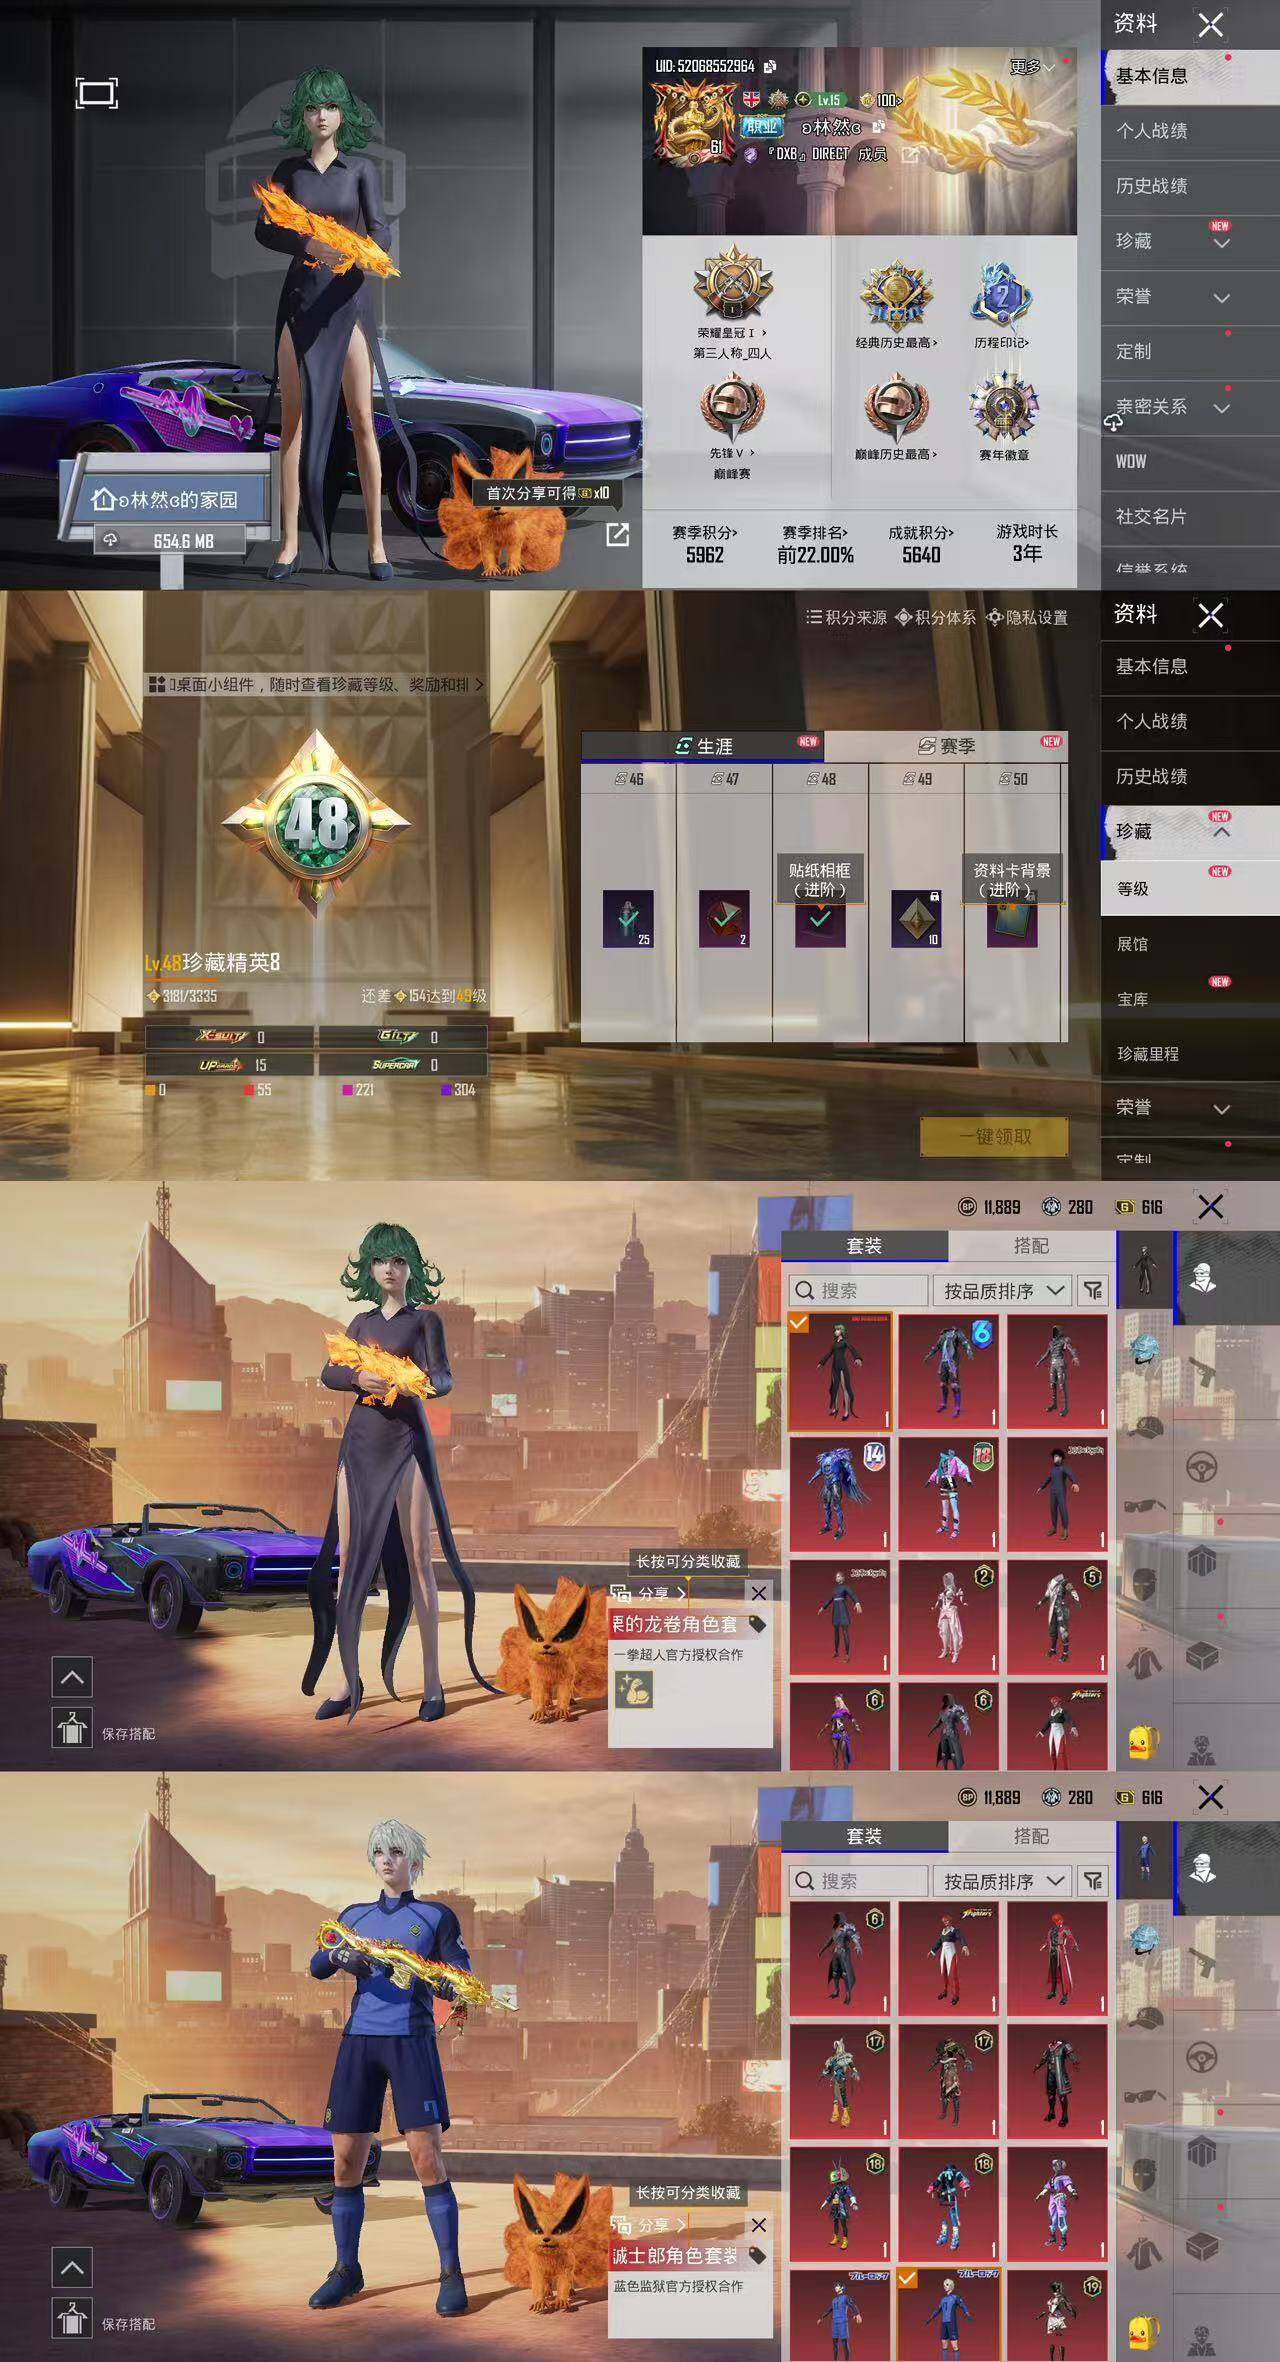Copy the UID using the copy icon
Image resolution: width=1280 pixels, height=2362 pixels.
pyautogui.click(x=770, y=66)
